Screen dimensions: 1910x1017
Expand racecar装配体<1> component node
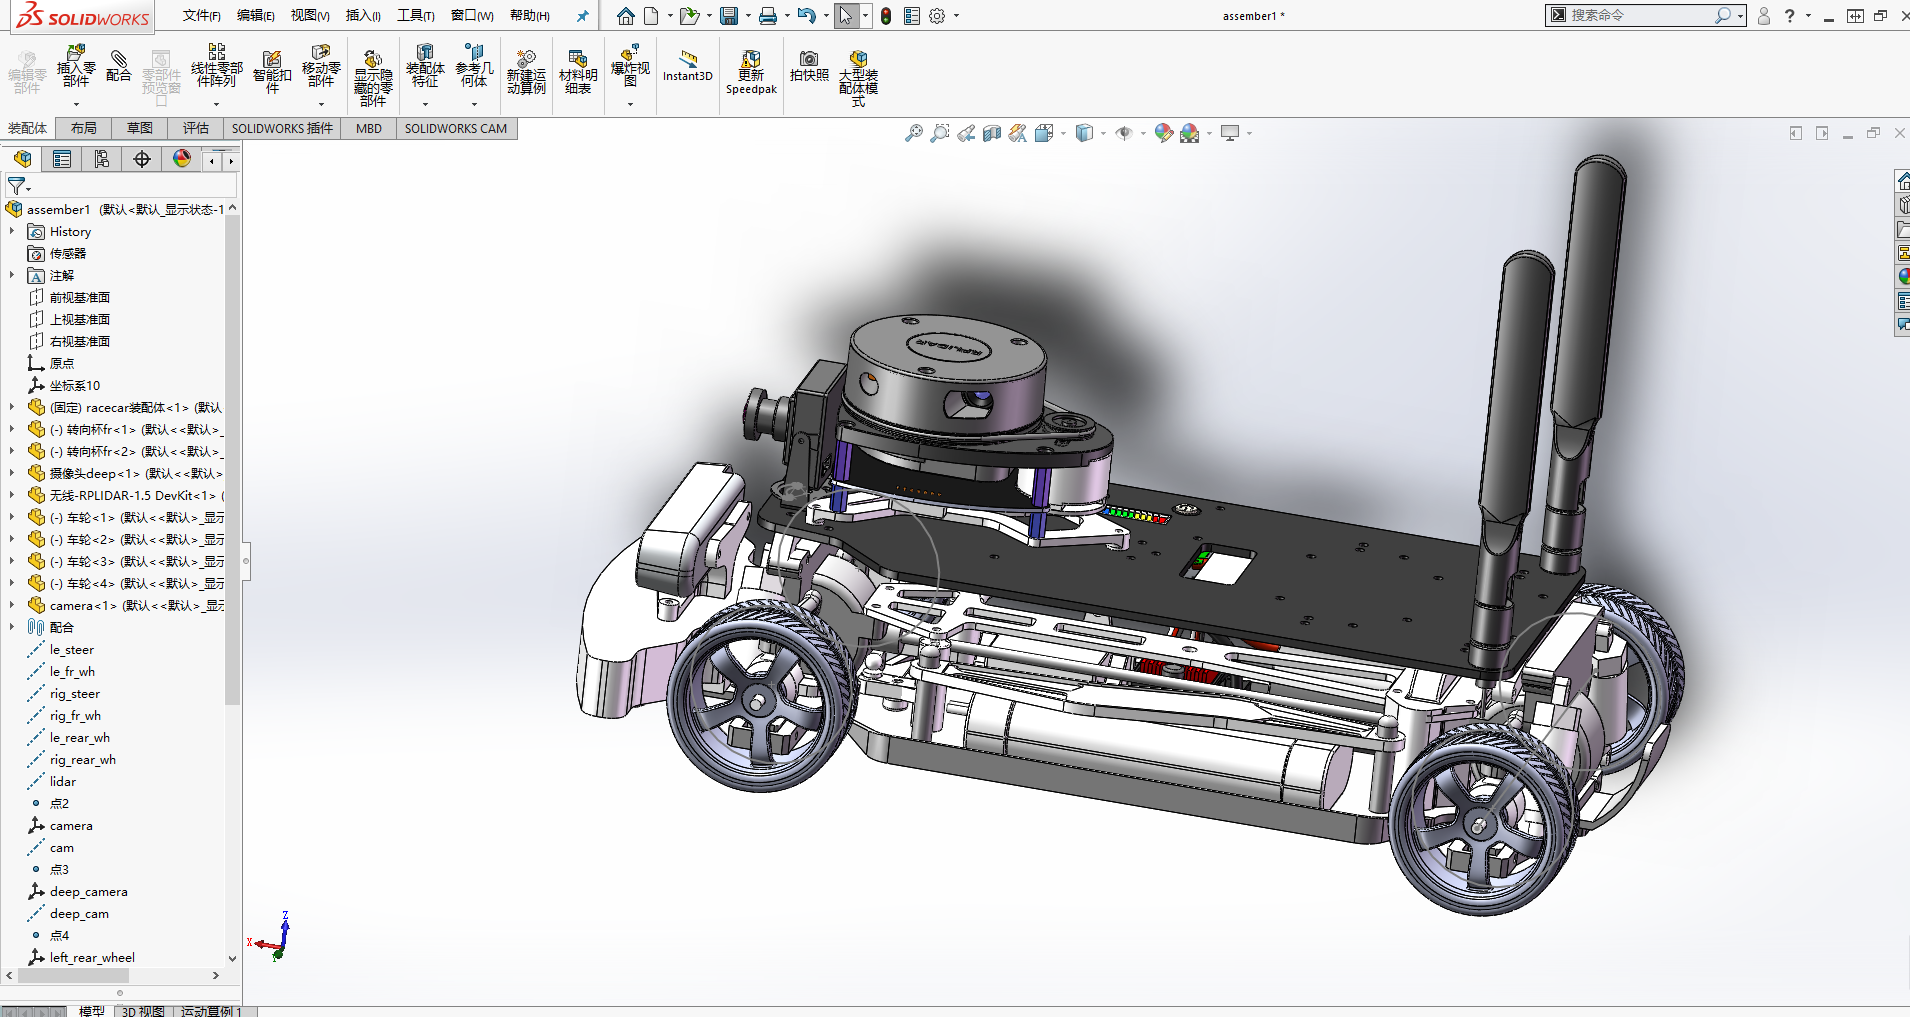12,407
